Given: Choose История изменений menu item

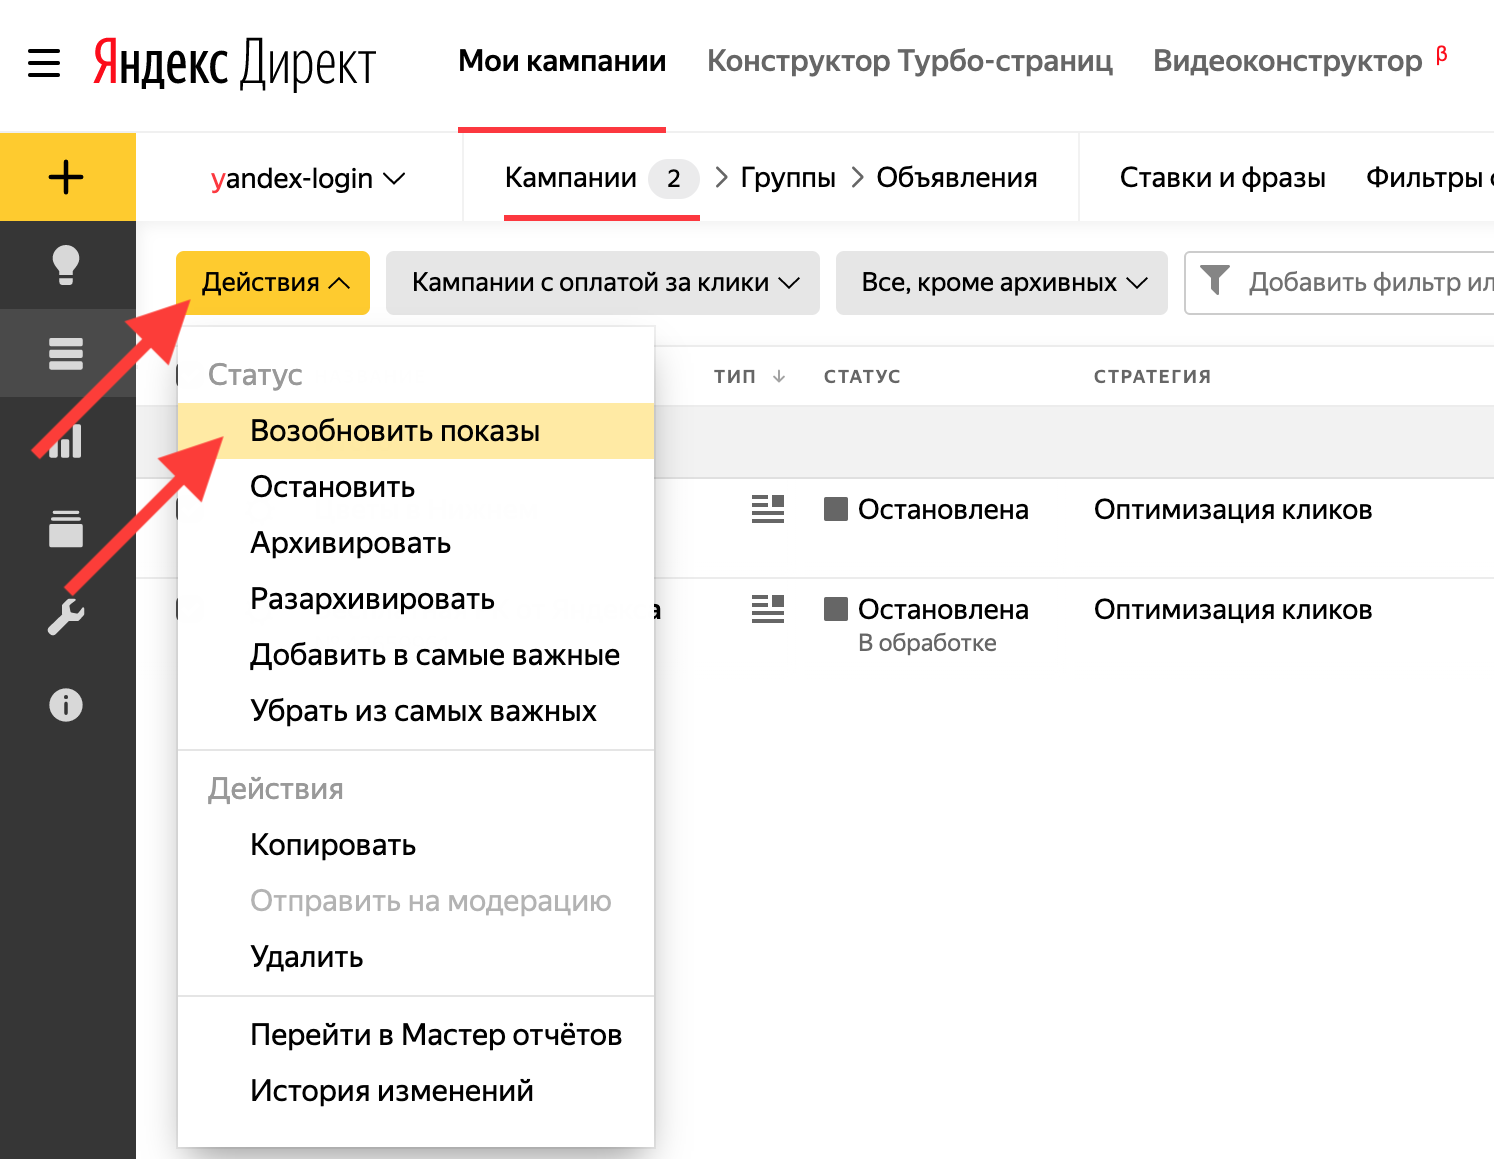Looking at the screenshot, I should tap(416, 1091).
